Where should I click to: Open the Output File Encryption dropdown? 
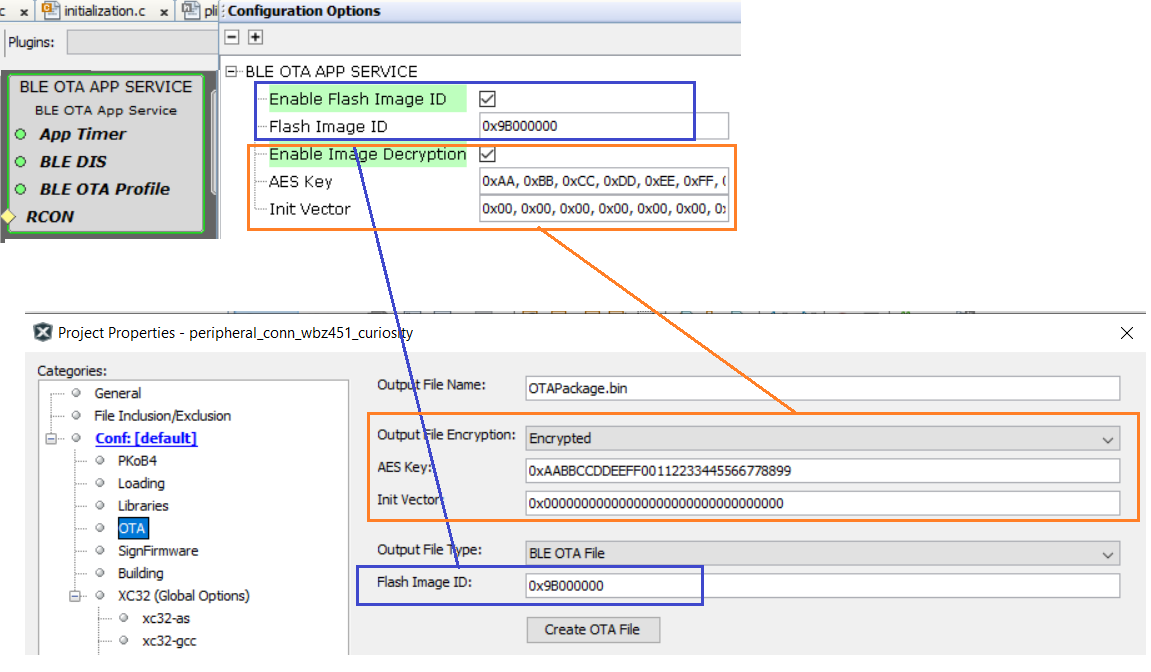point(822,438)
